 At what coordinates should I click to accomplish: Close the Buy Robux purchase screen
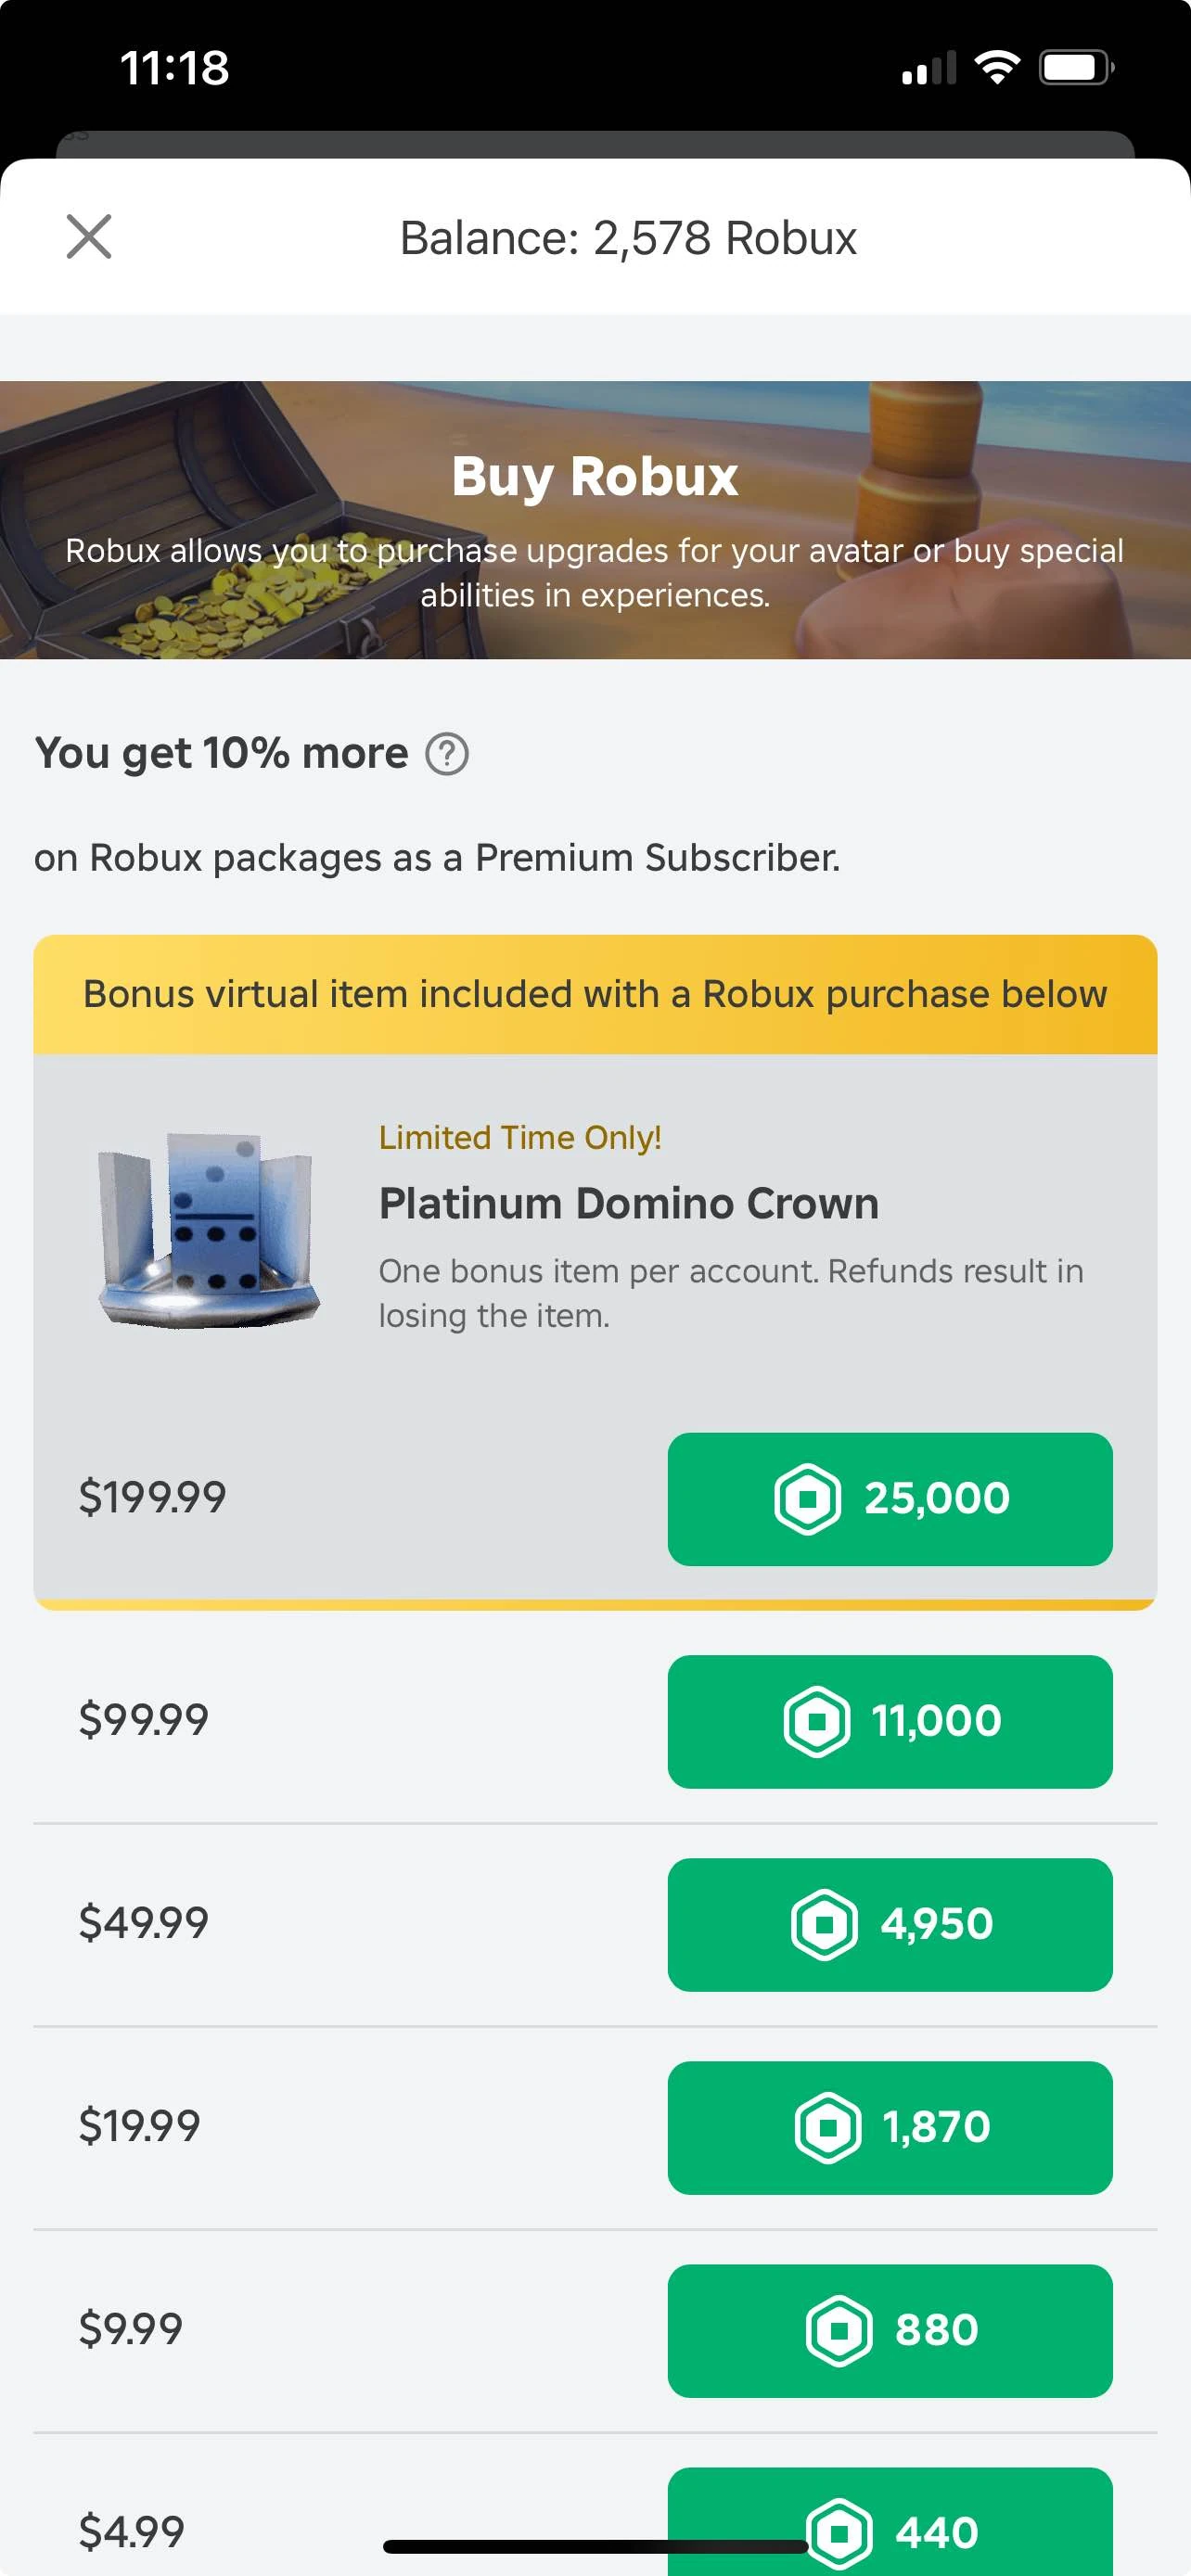pyautogui.click(x=89, y=237)
